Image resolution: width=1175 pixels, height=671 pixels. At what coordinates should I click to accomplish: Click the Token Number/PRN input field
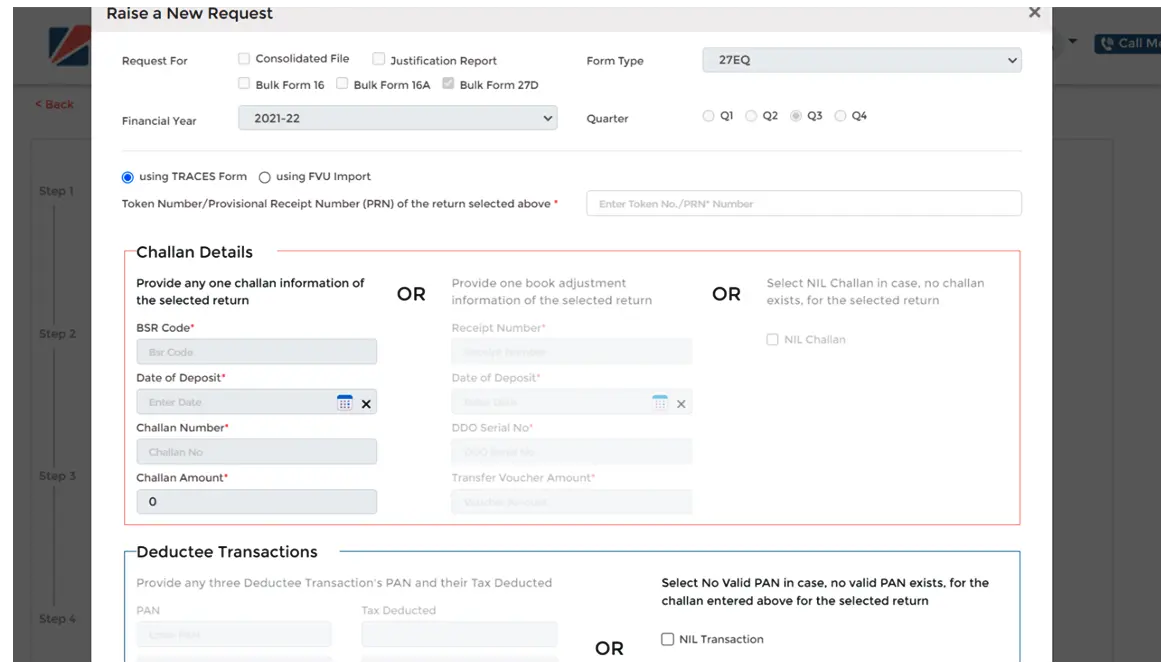[x=803, y=204]
